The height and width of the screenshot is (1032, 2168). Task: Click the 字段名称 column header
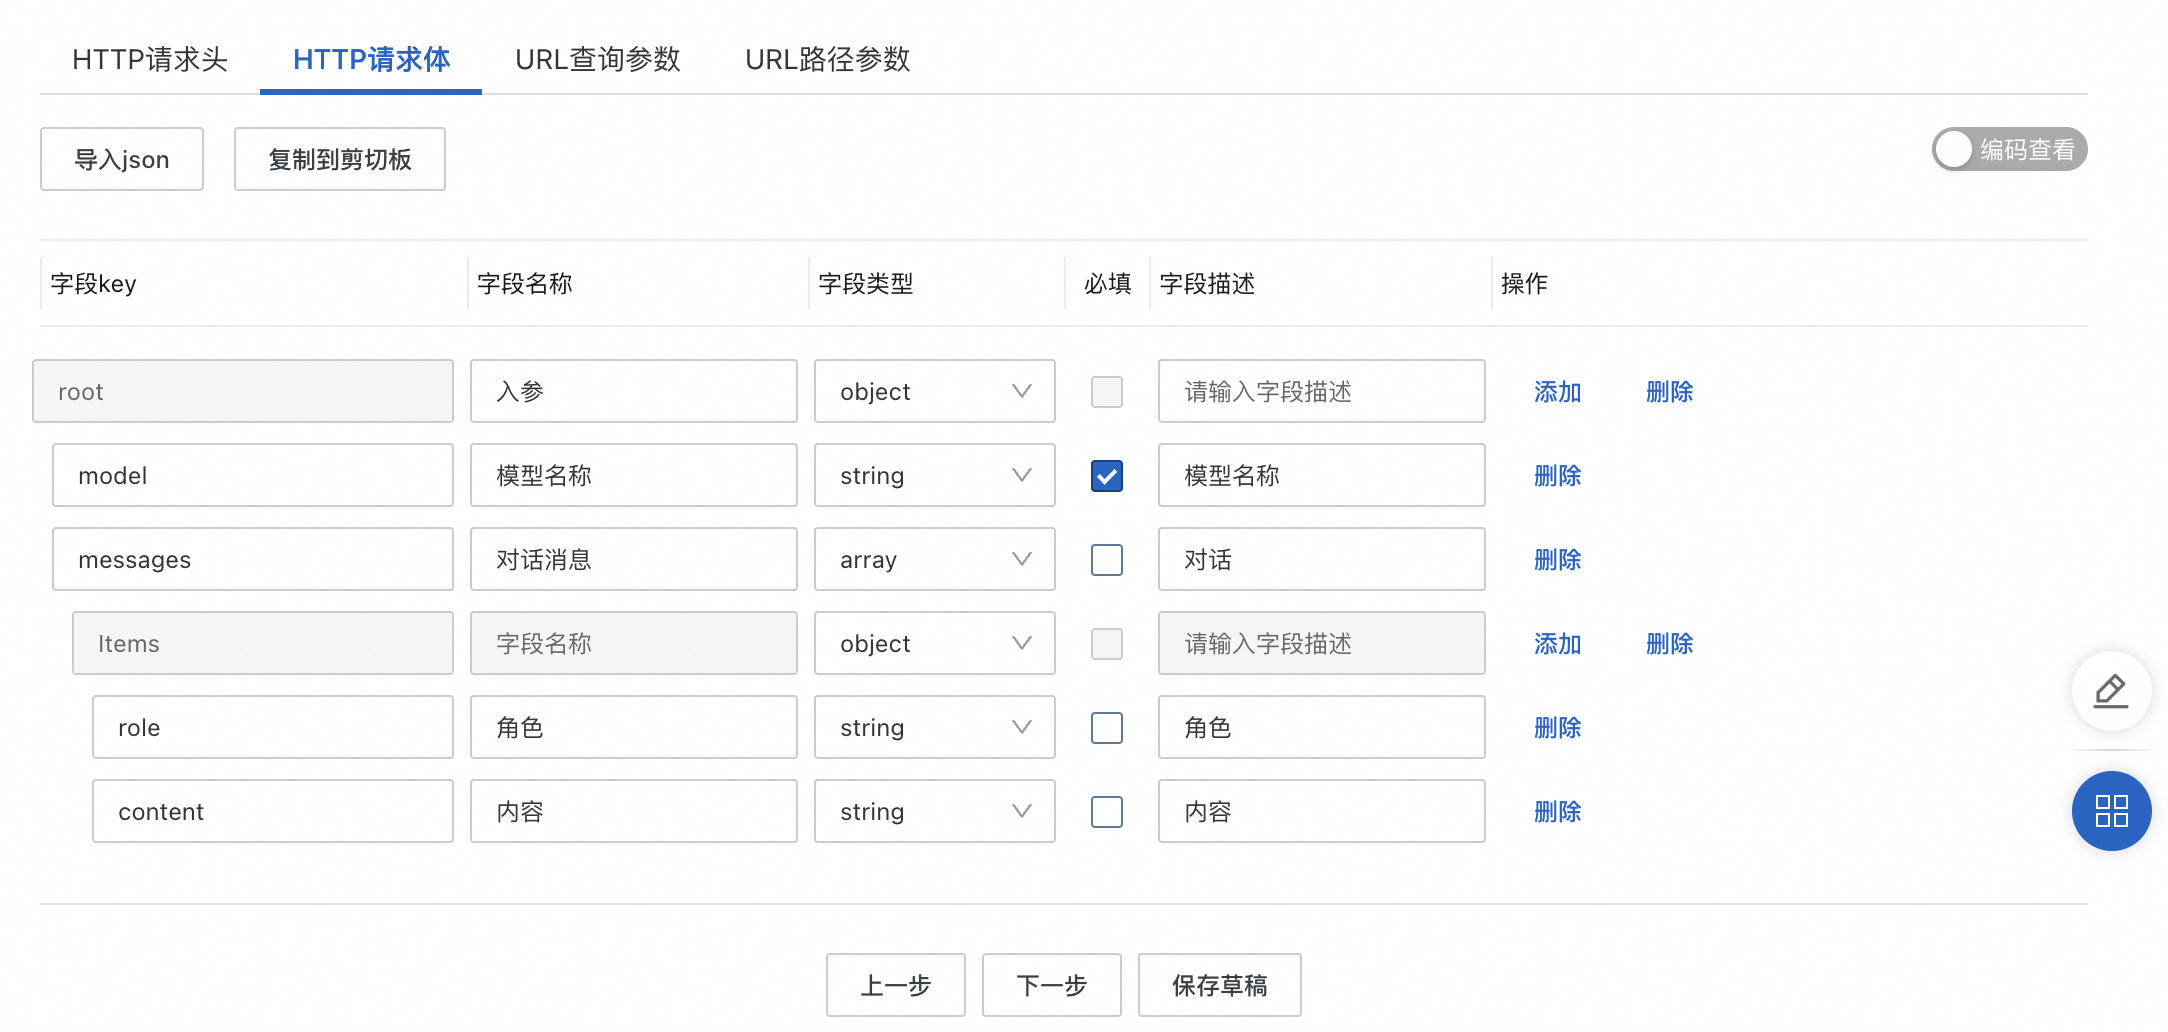(x=525, y=284)
